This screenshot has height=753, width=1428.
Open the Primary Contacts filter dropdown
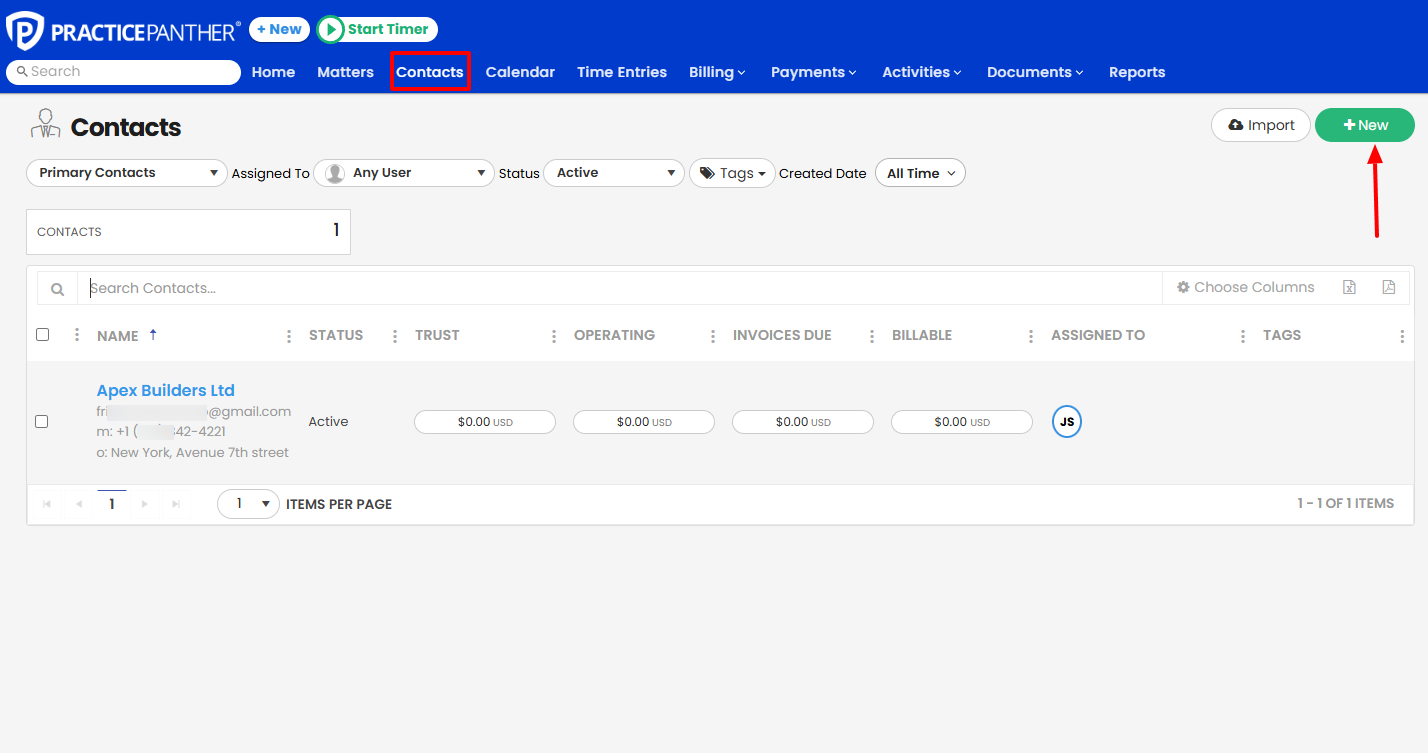(x=126, y=172)
